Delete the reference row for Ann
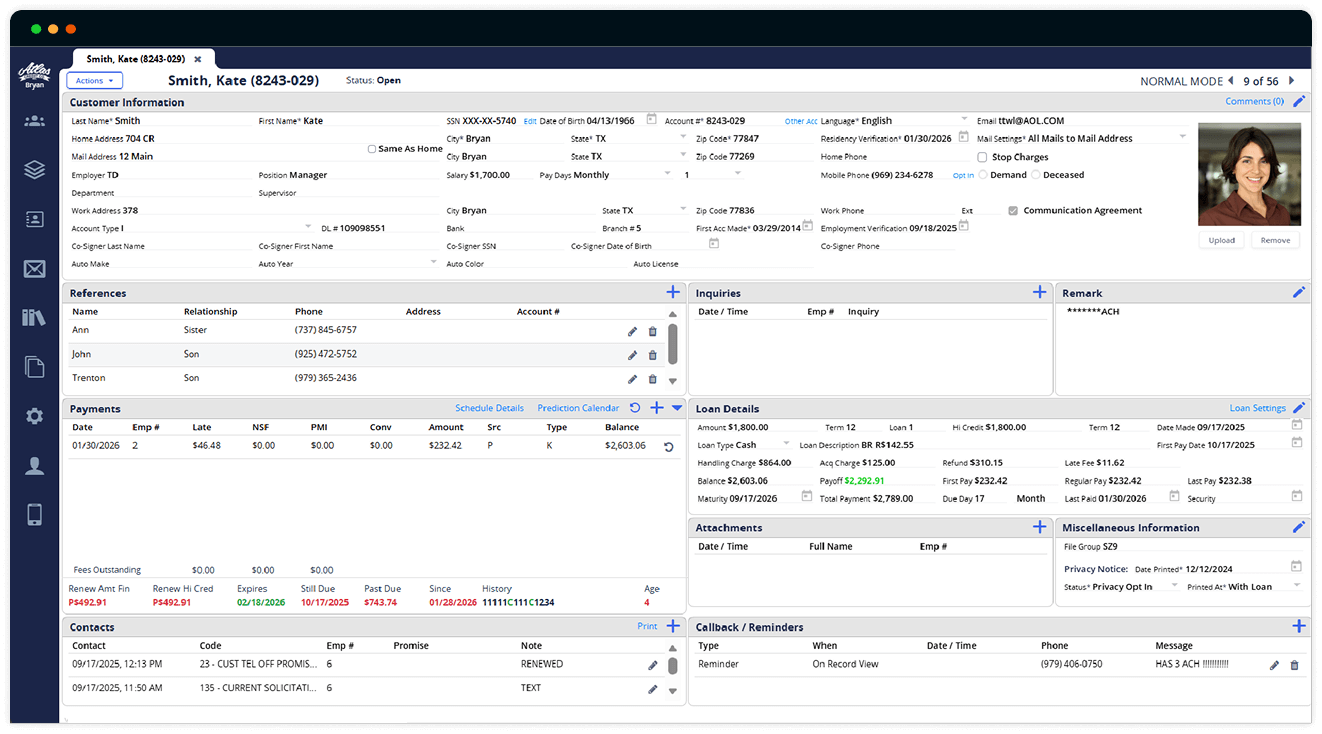The image size is (1322, 734). pos(653,331)
